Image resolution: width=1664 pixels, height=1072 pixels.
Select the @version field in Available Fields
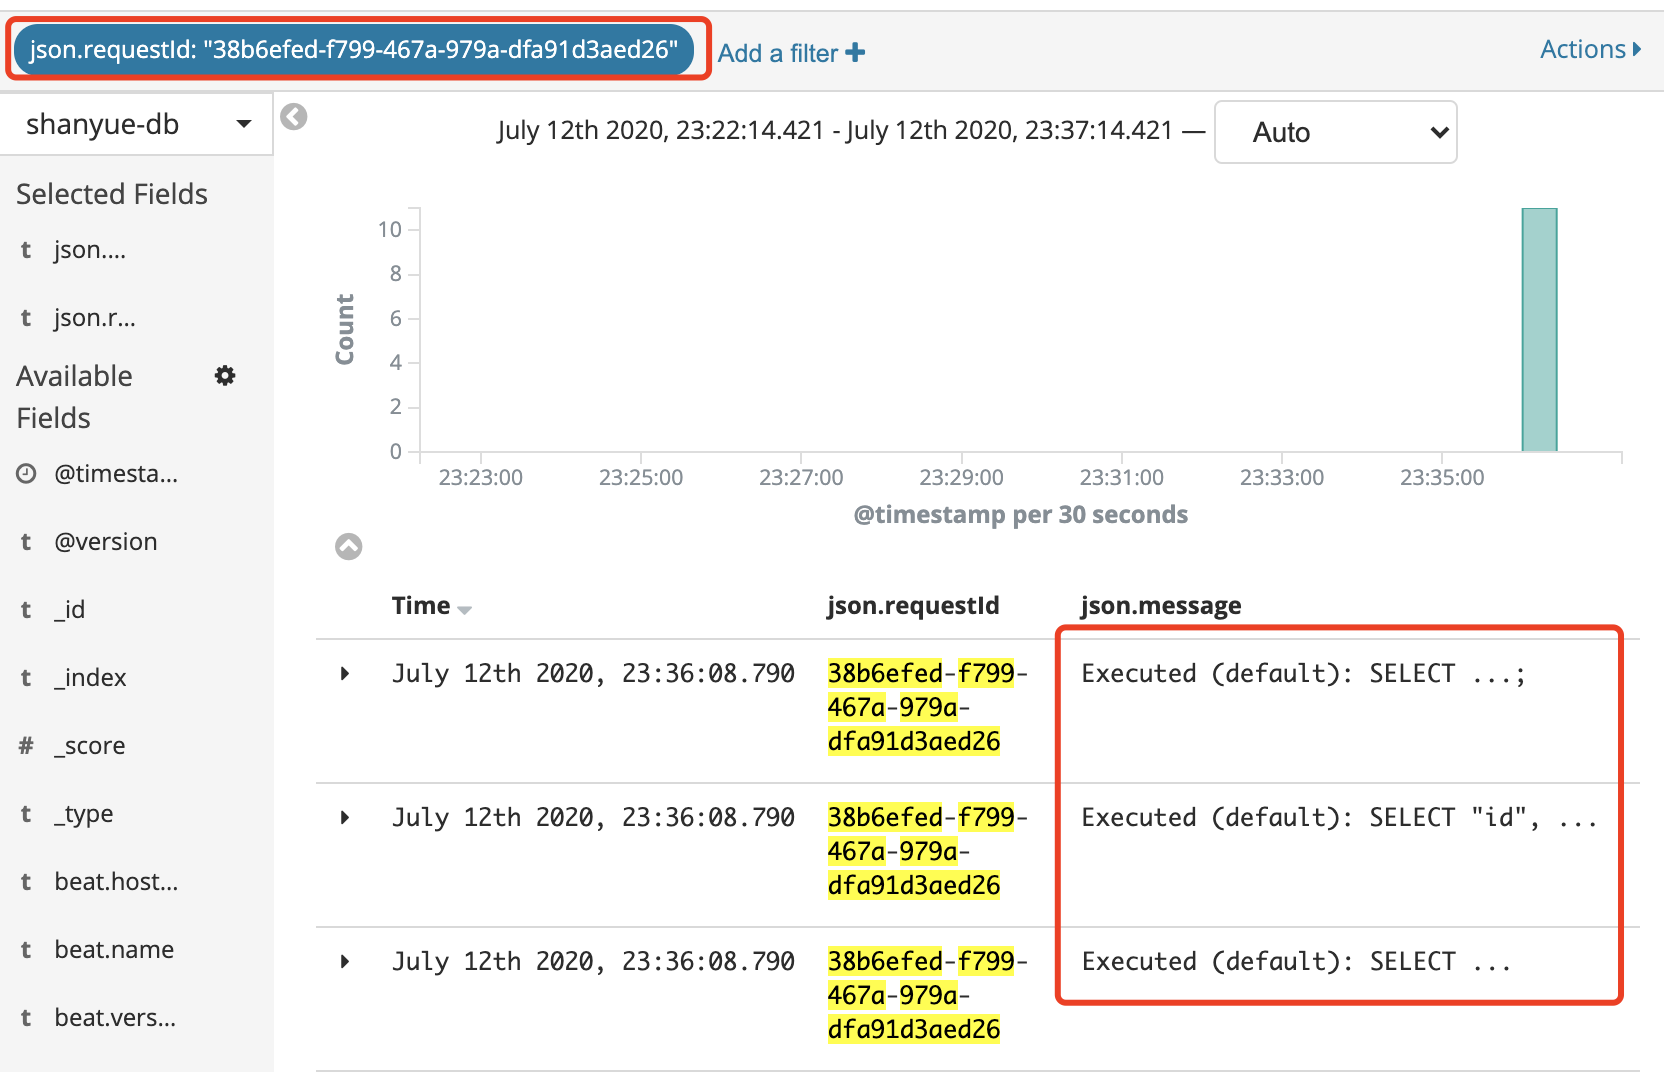106,542
